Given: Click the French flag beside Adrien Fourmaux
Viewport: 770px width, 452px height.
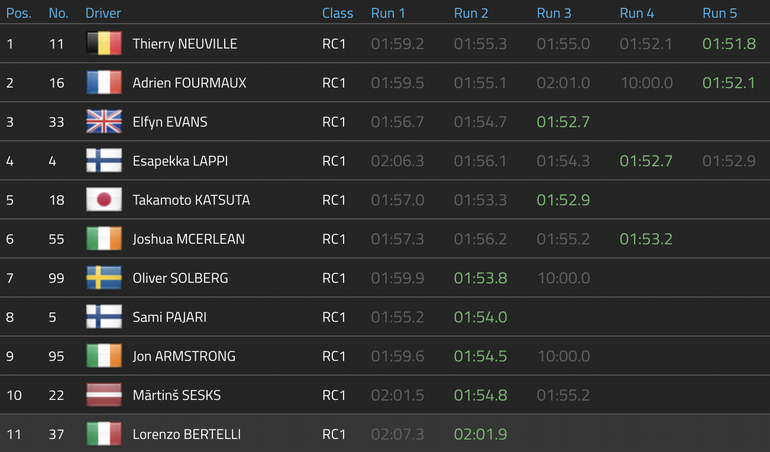Looking at the screenshot, I should click(x=104, y=83).
